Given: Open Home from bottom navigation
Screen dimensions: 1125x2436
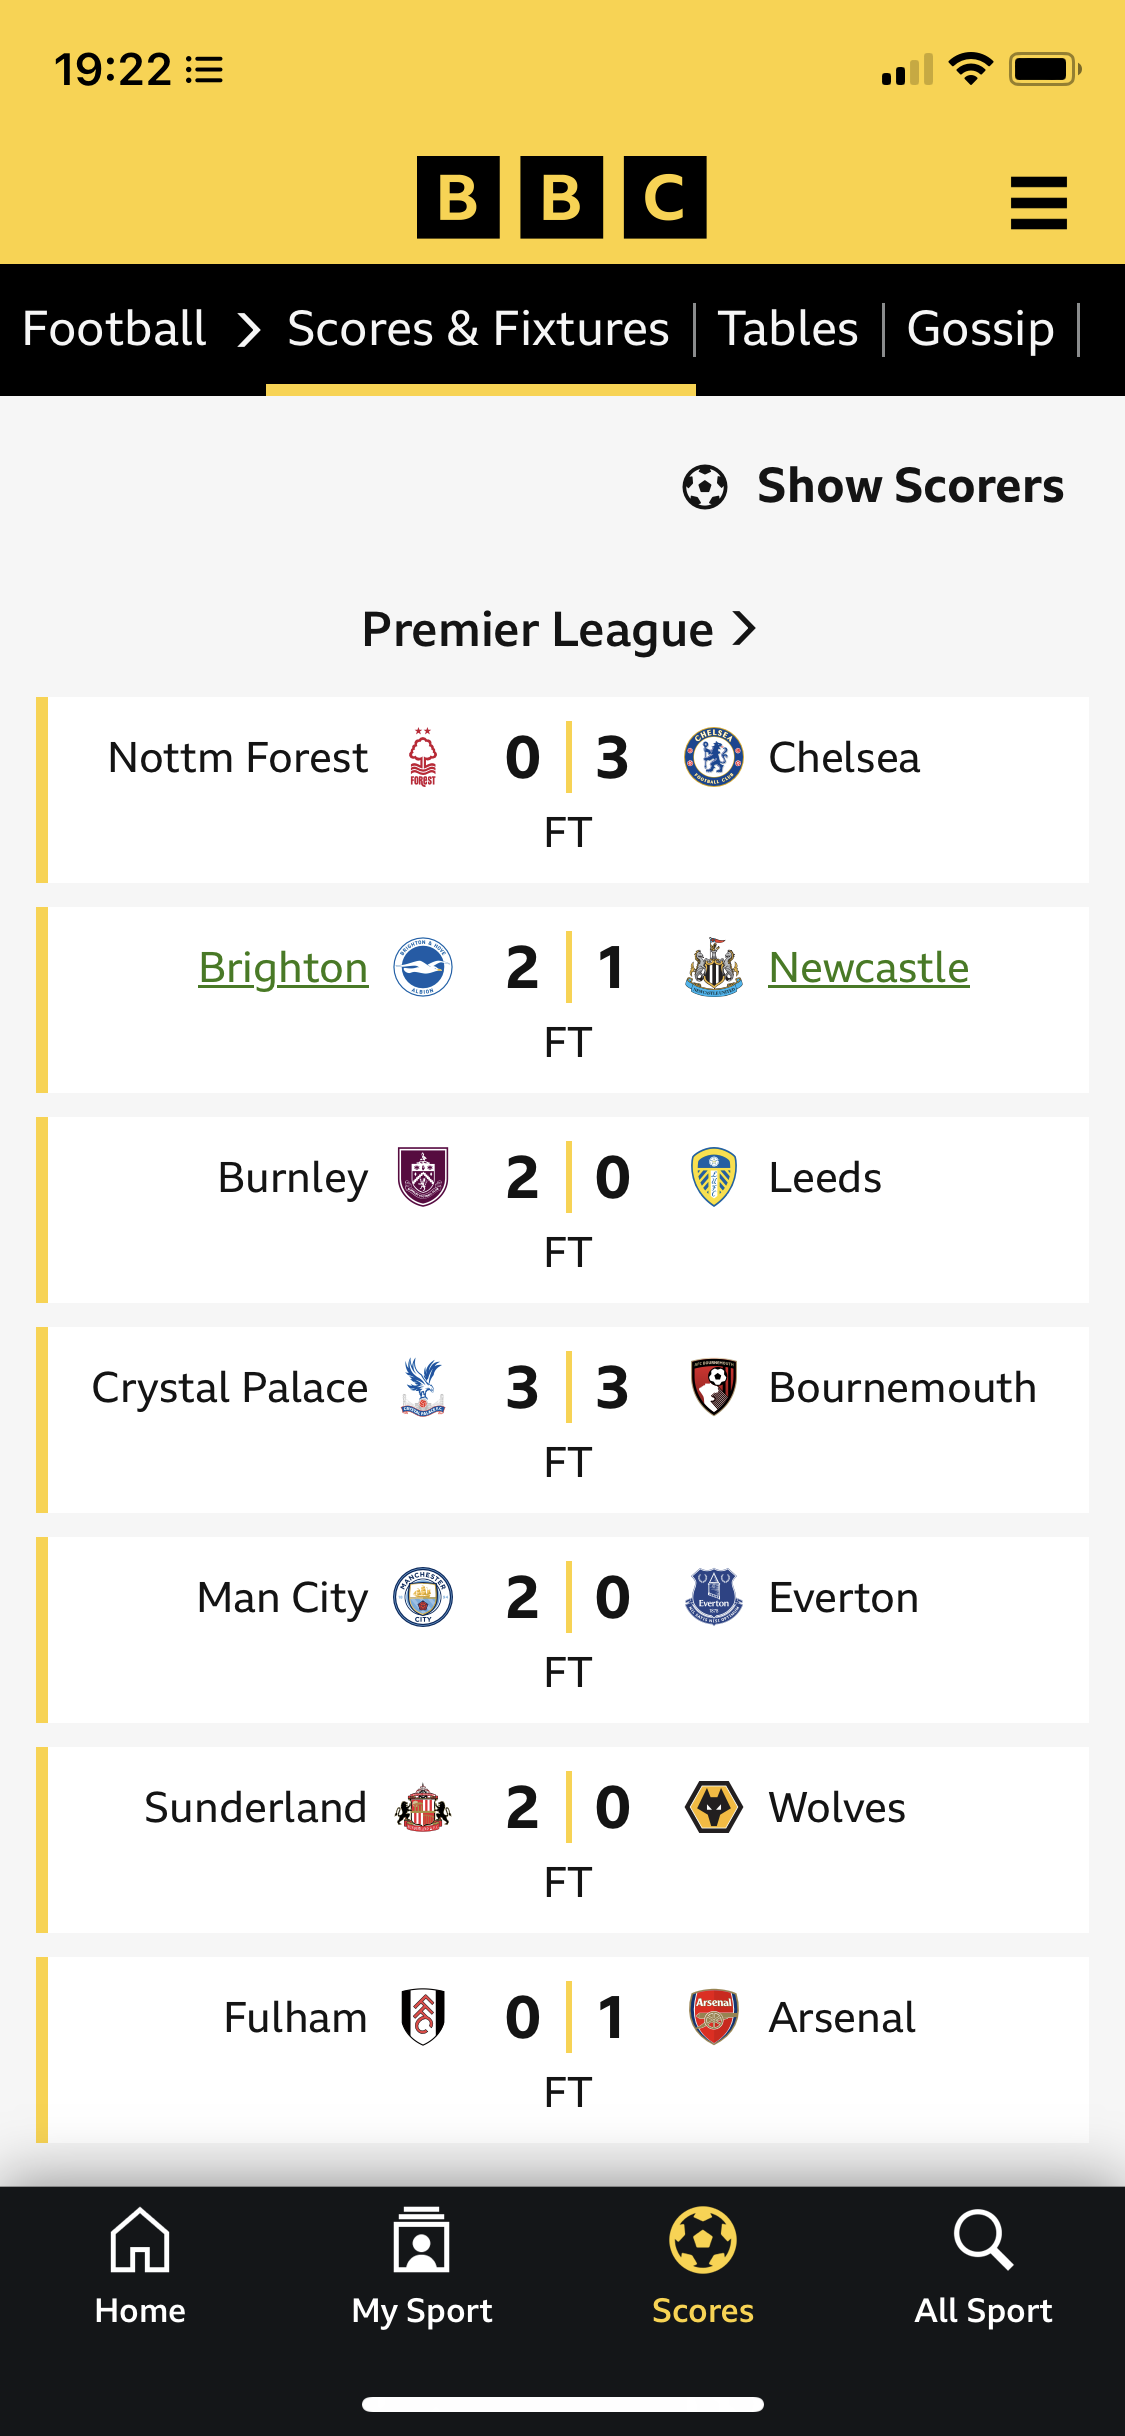Looking at the screenshot, I should pyautogui.click(x=140, y=2267).
